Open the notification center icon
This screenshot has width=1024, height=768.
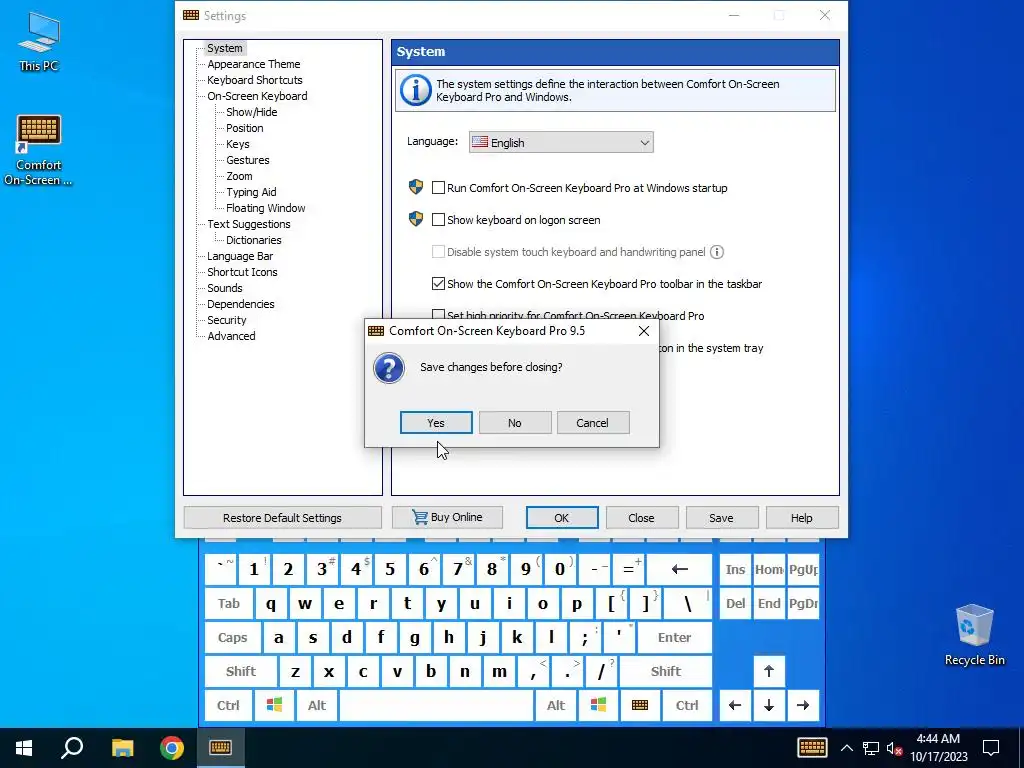coord(991,748)
